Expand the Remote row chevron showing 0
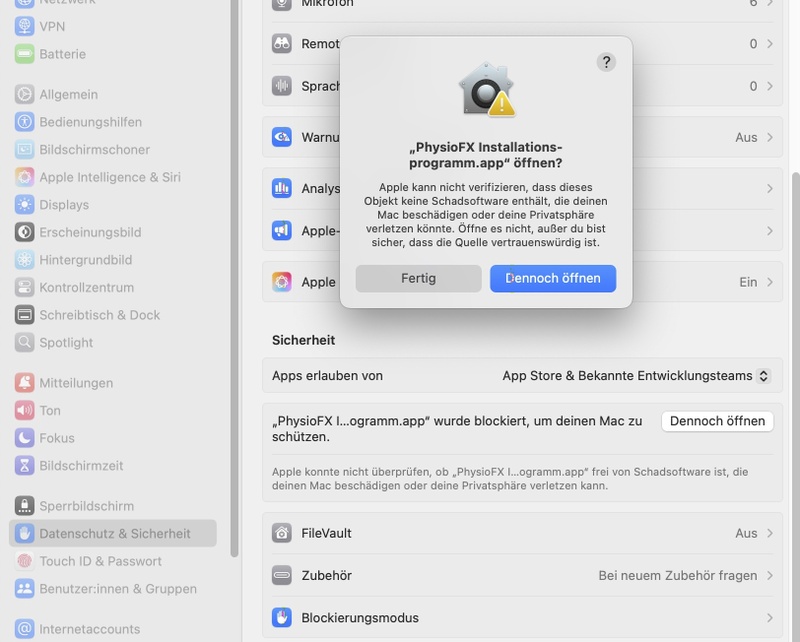800x642 pixels. click(x=770, y=44)
